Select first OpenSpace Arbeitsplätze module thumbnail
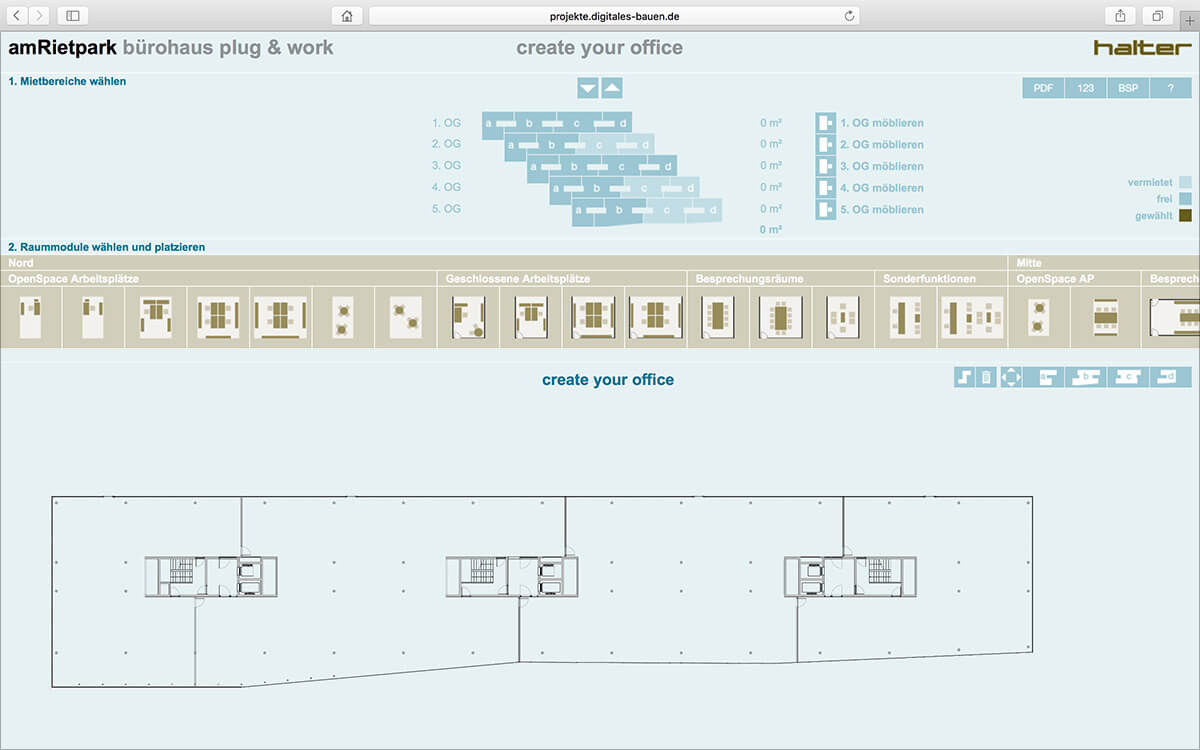Image resolution: width=1200 pixels, height=750 pixels. tap(31, 318)
